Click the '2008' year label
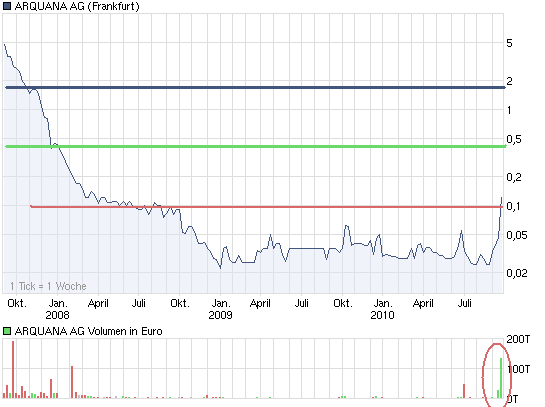 click(x=57, y=315)
